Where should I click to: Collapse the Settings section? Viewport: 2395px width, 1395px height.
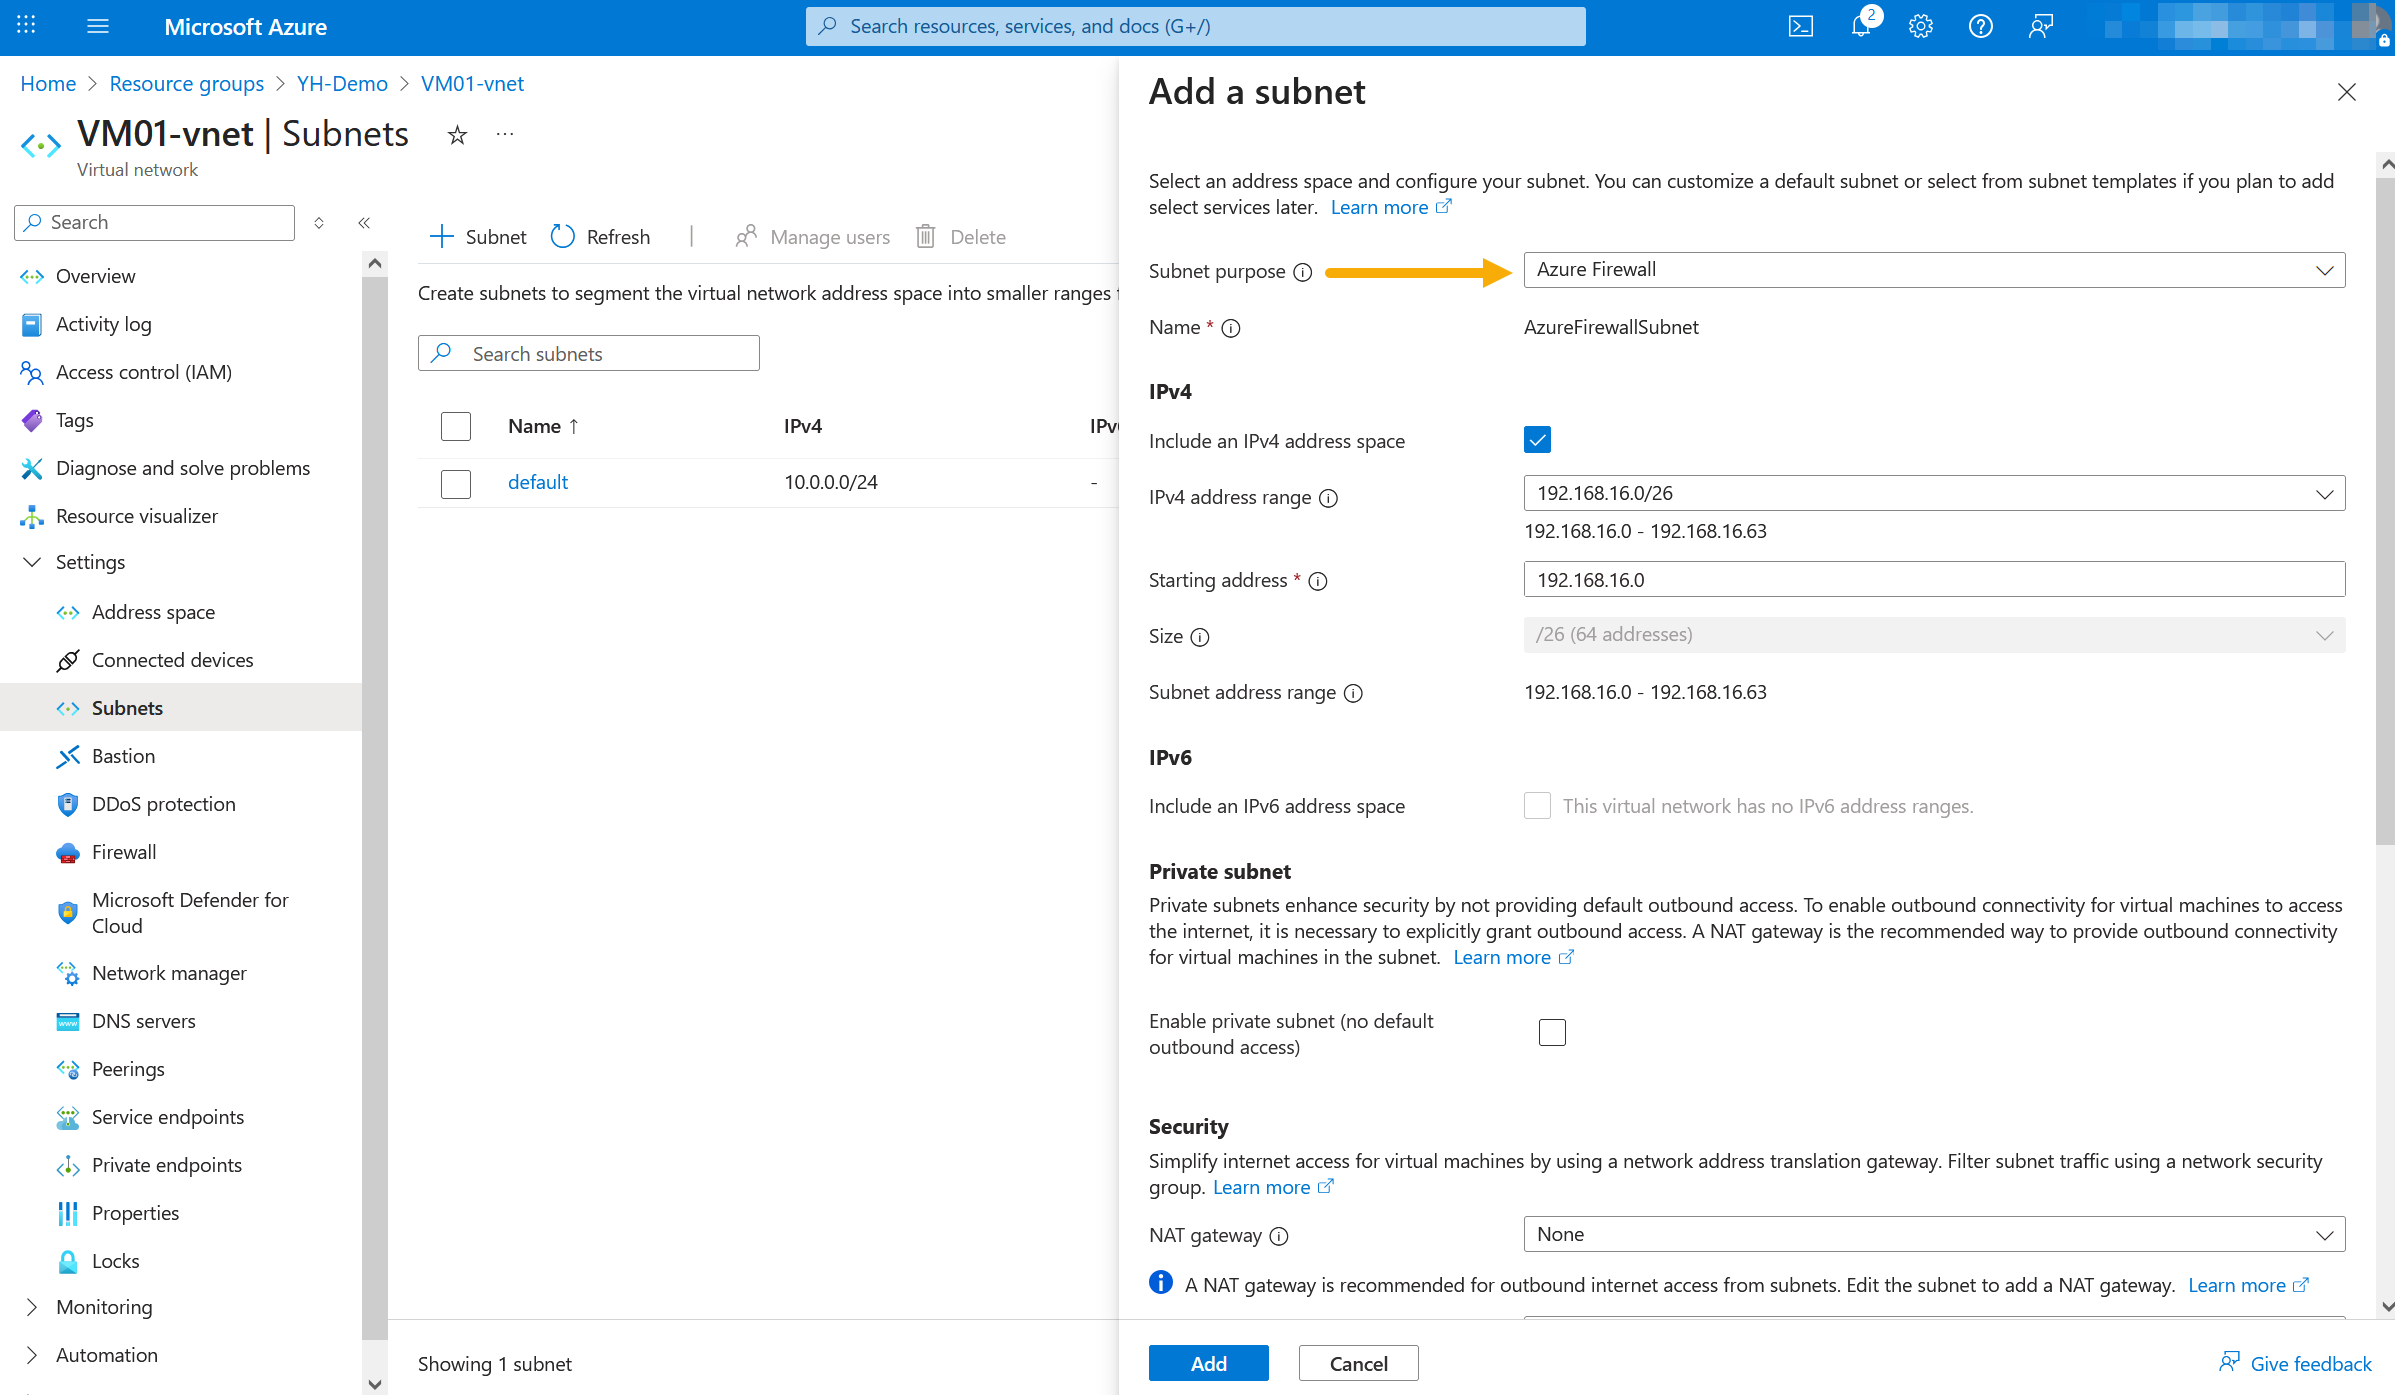coord(32,562)
